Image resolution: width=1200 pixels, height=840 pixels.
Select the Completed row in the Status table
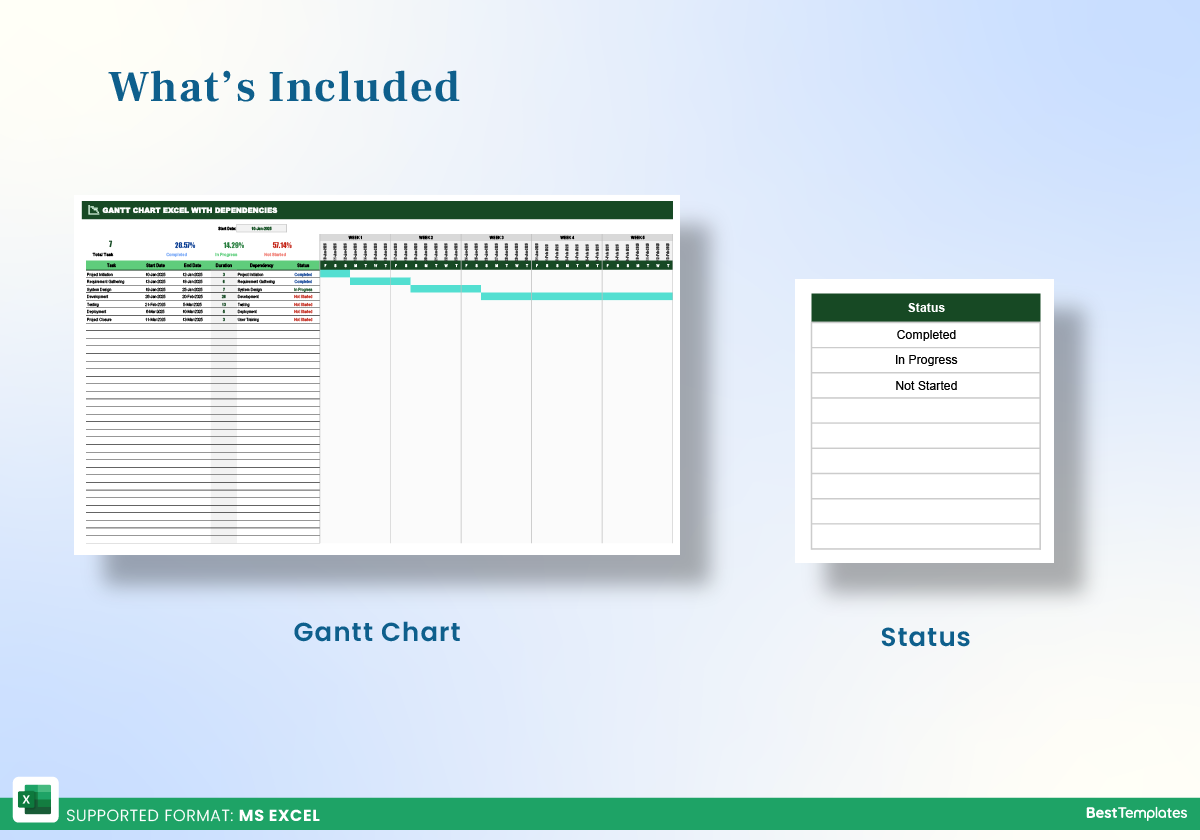tap(925, 334)
